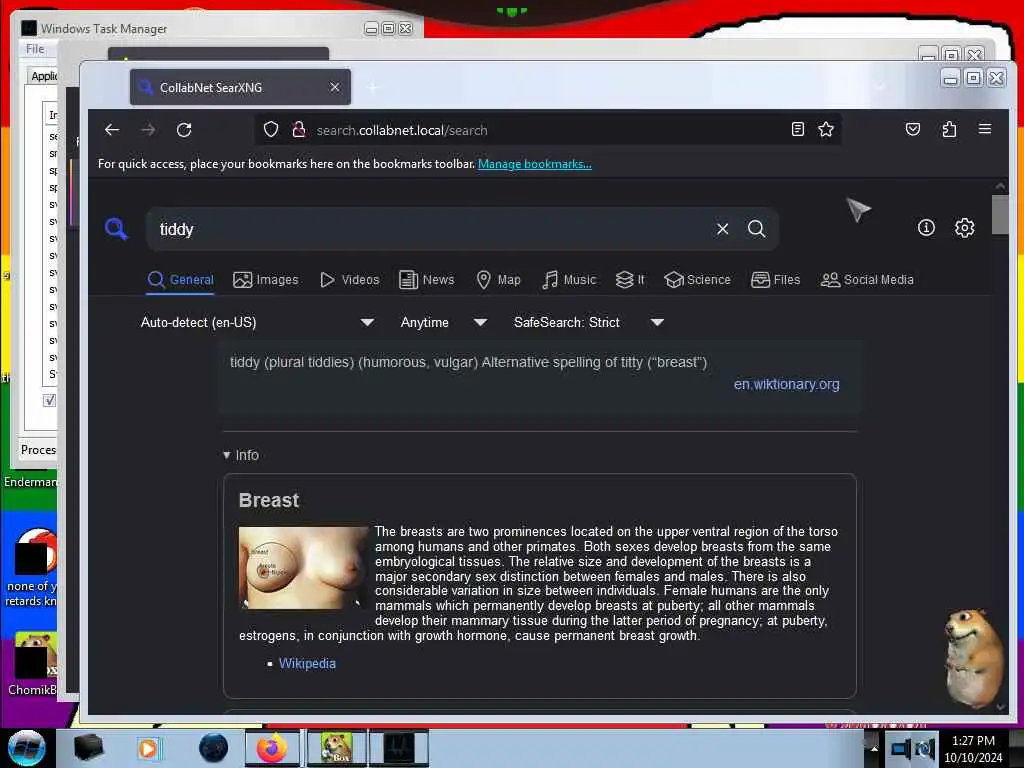
Task: Open the File menu in Task Manager
Action: pos(35,49)
